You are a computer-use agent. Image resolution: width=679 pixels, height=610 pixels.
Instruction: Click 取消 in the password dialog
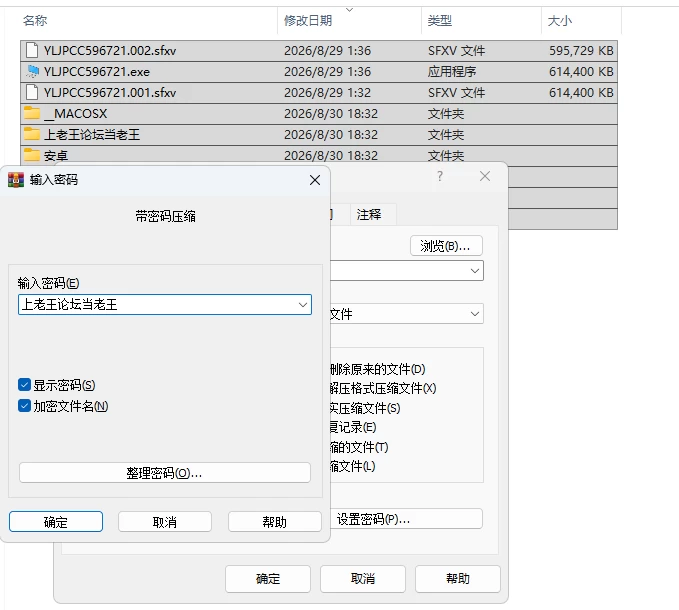click(x=165, y=522)
